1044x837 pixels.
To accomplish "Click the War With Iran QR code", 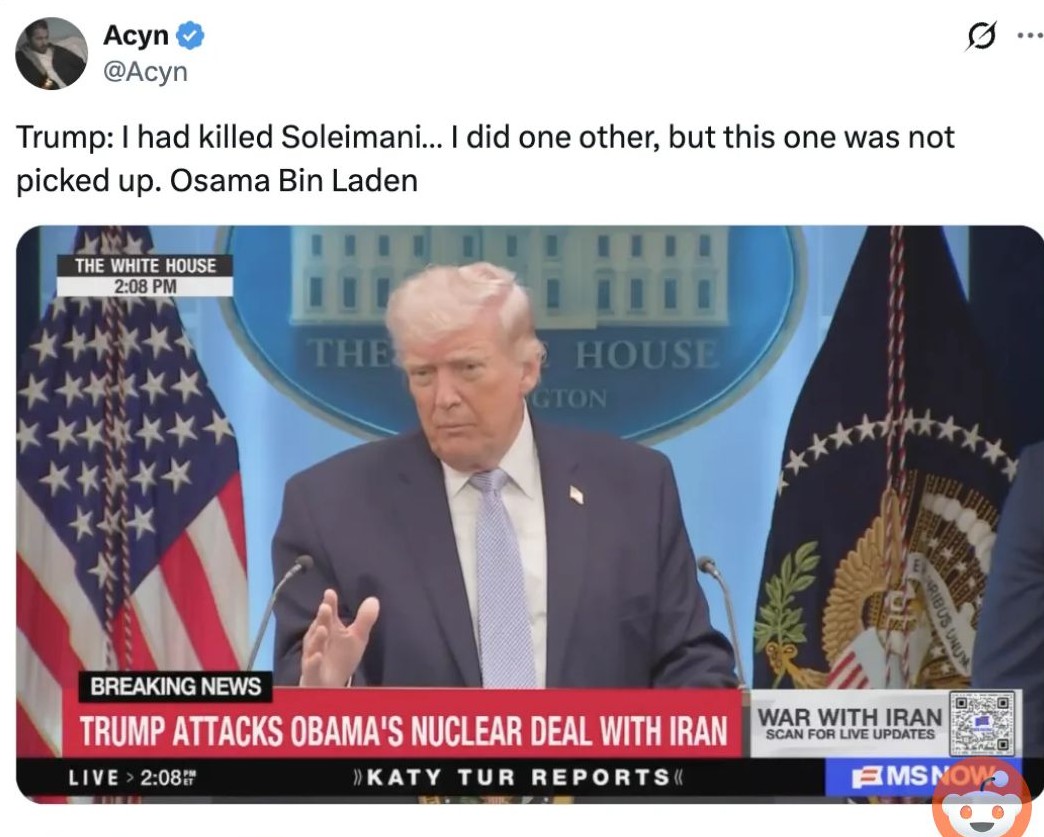I will click(983, 724).
